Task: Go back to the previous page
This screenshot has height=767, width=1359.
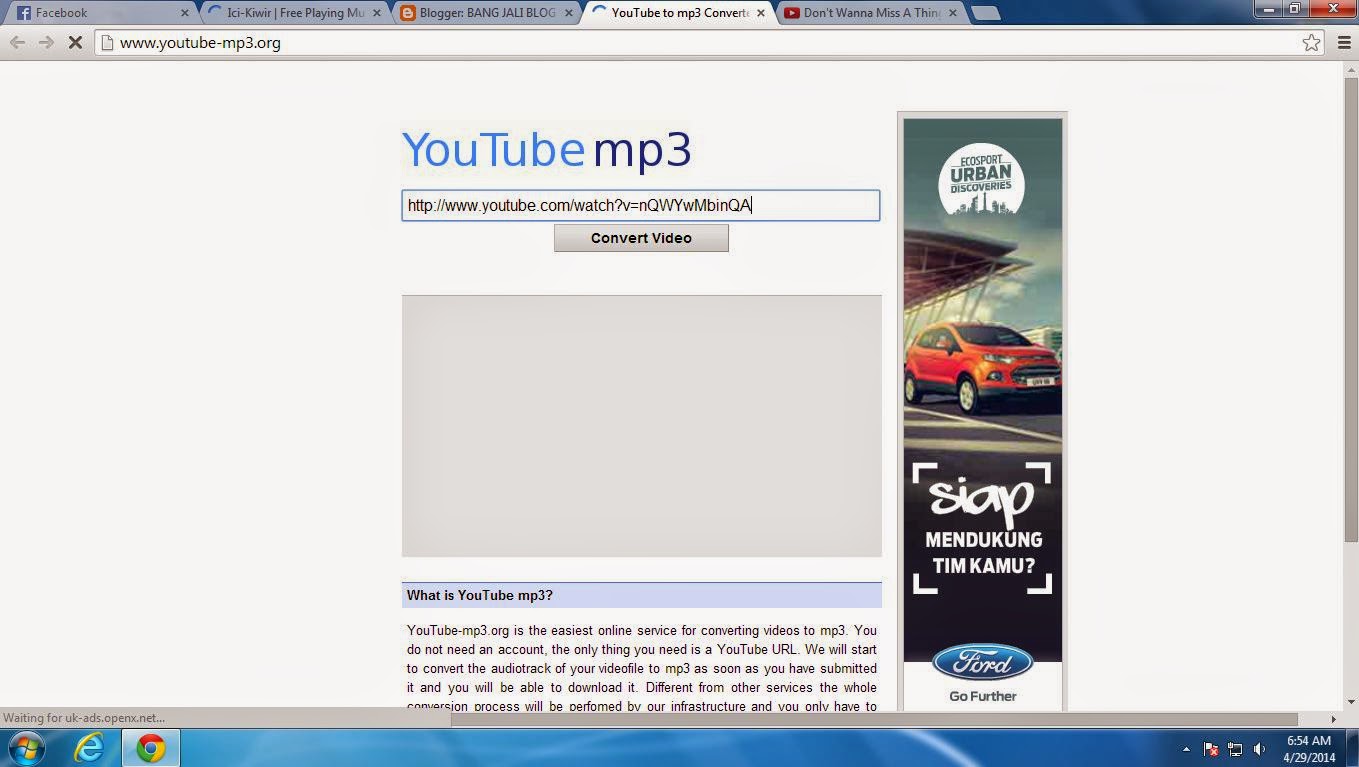Action: pyautogui.click(x=17, y=43)
